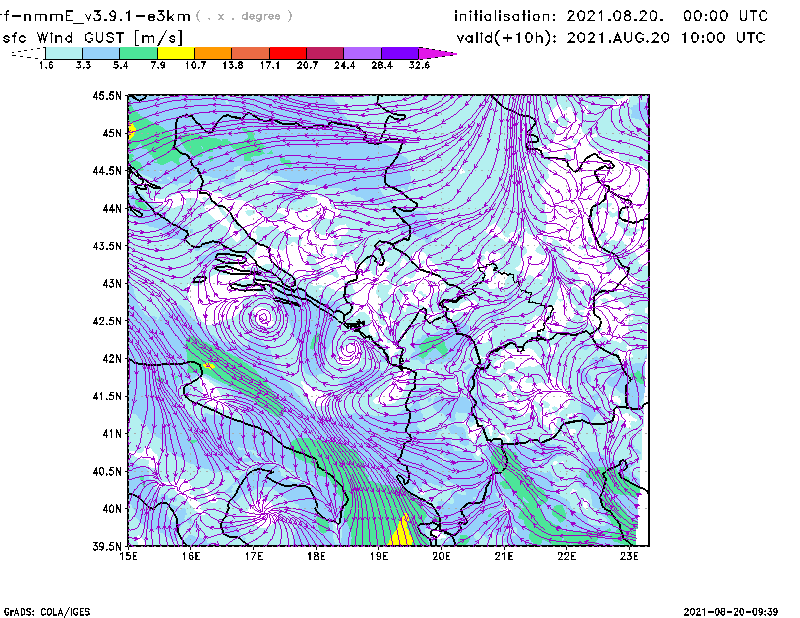This screenshot has height=618, width=800.
Task: Click the latitude label "43.5N"
Action: point(108,246)
